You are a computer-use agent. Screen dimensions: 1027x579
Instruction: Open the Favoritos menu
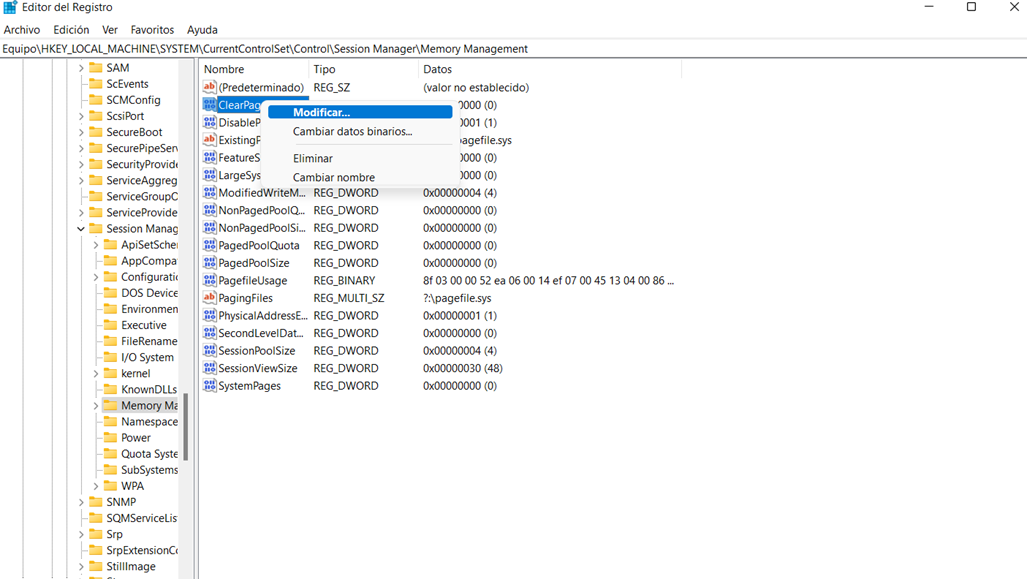(x=152, y=29)
